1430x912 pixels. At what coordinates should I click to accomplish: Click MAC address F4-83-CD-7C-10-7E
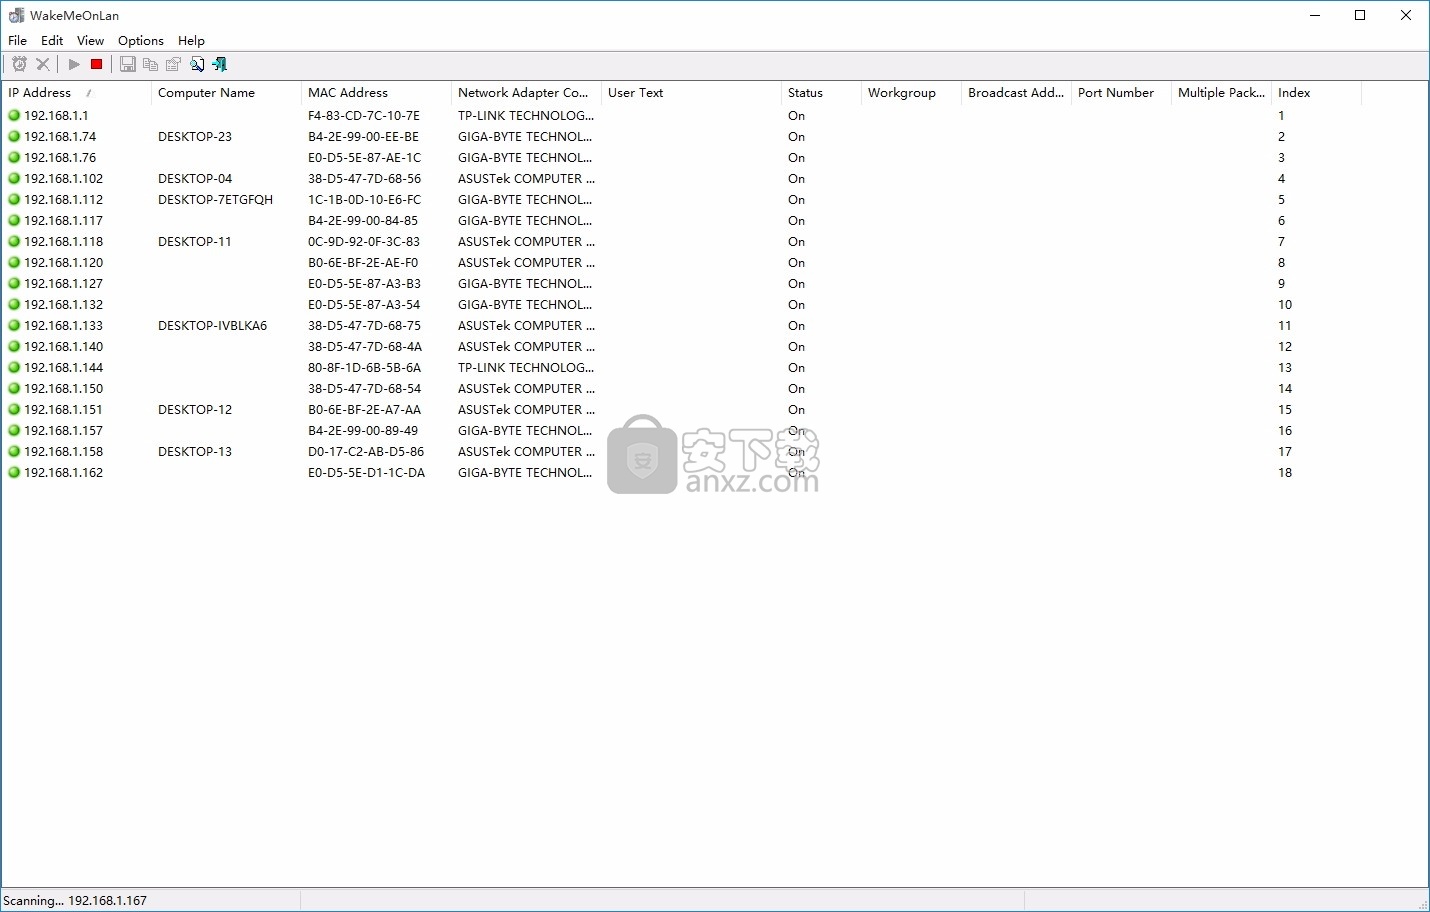[364, 115]
